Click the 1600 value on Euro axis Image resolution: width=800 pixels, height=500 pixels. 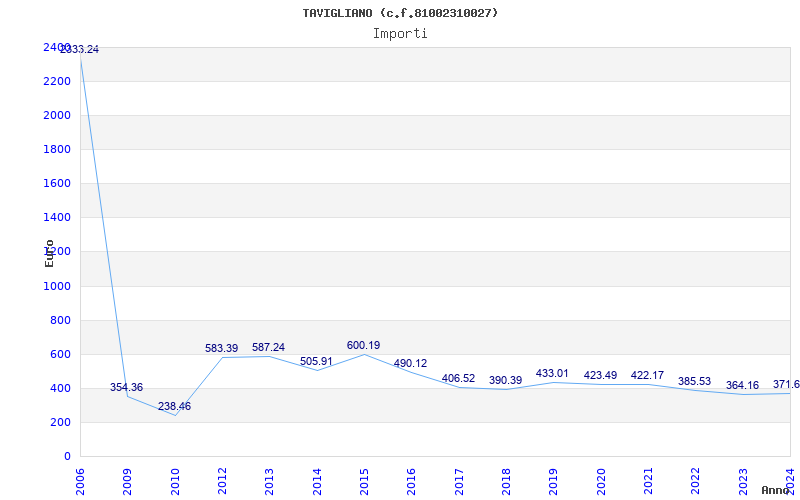pos(57,183)
